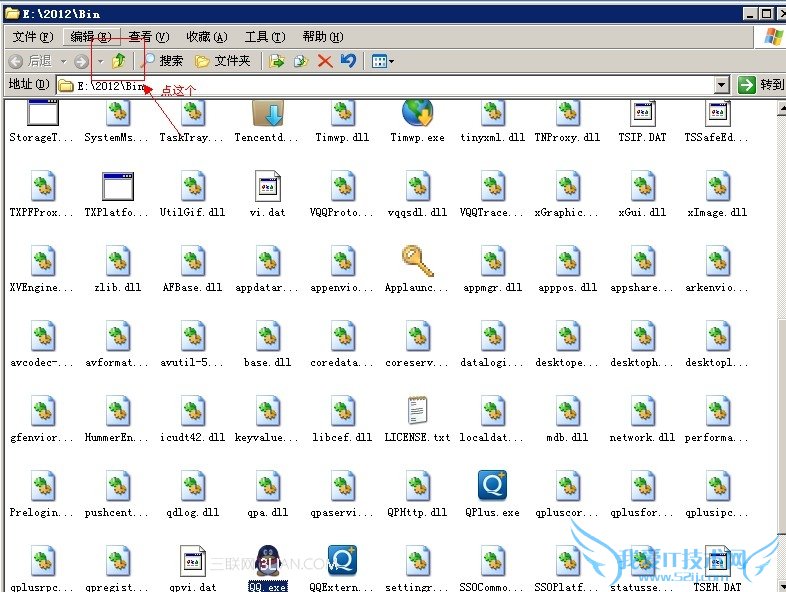Open the 帮助 (Help) menu
This screenshot has height=592, width=786.
pos(321,37)
